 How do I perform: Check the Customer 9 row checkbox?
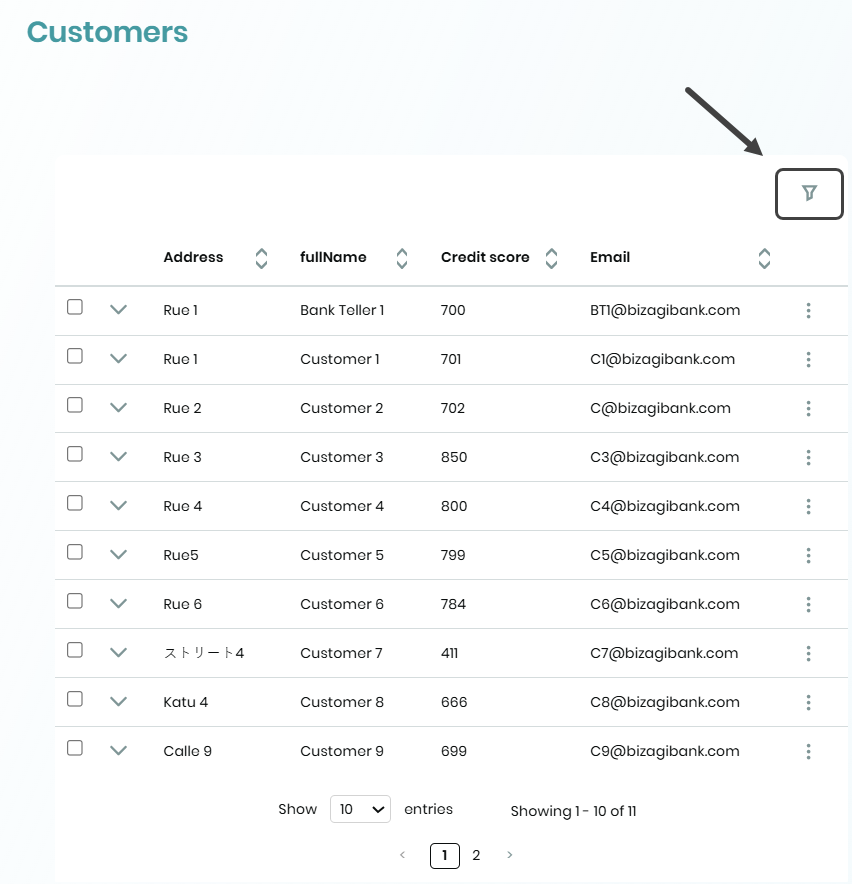coord(75,748)
